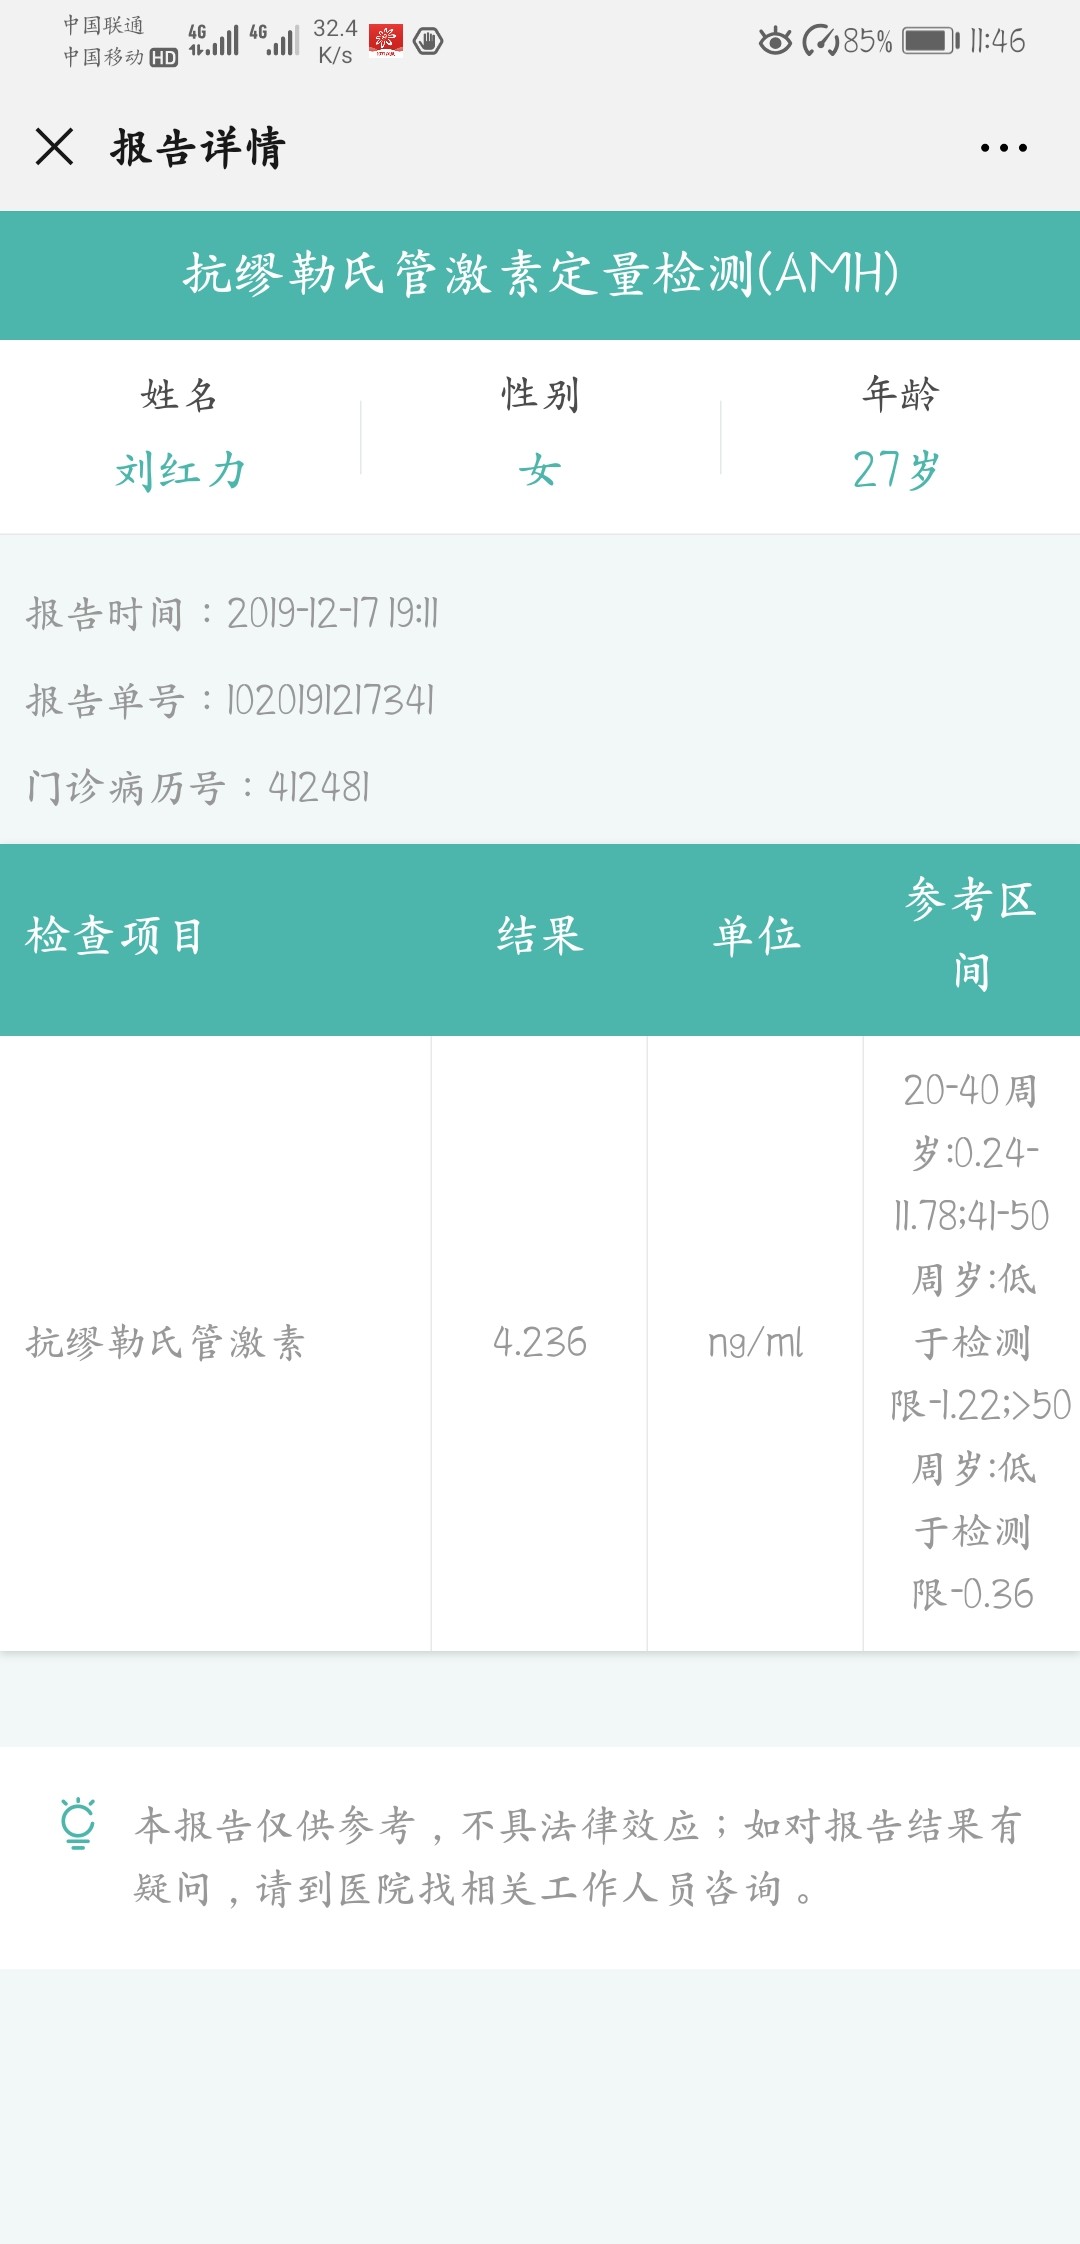Viewport: 1080px width, 2244px height.
Task: Select the report number 1020191217341
Action: pos(331,700)
